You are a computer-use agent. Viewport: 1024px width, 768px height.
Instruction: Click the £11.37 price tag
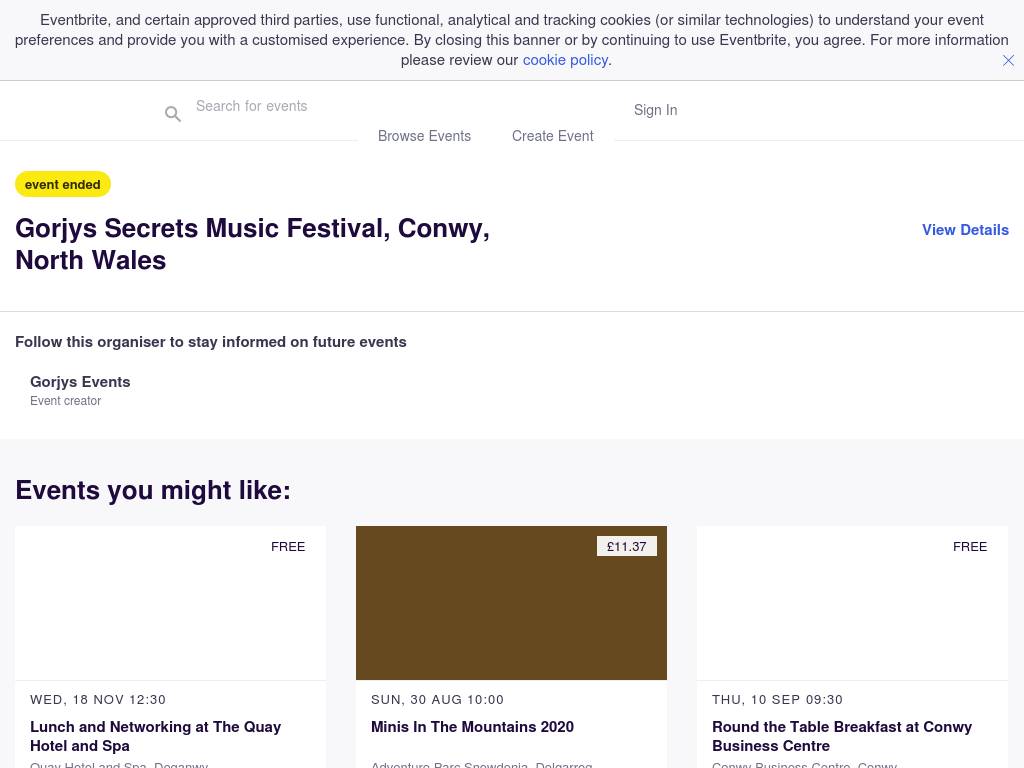pos(627,546)
